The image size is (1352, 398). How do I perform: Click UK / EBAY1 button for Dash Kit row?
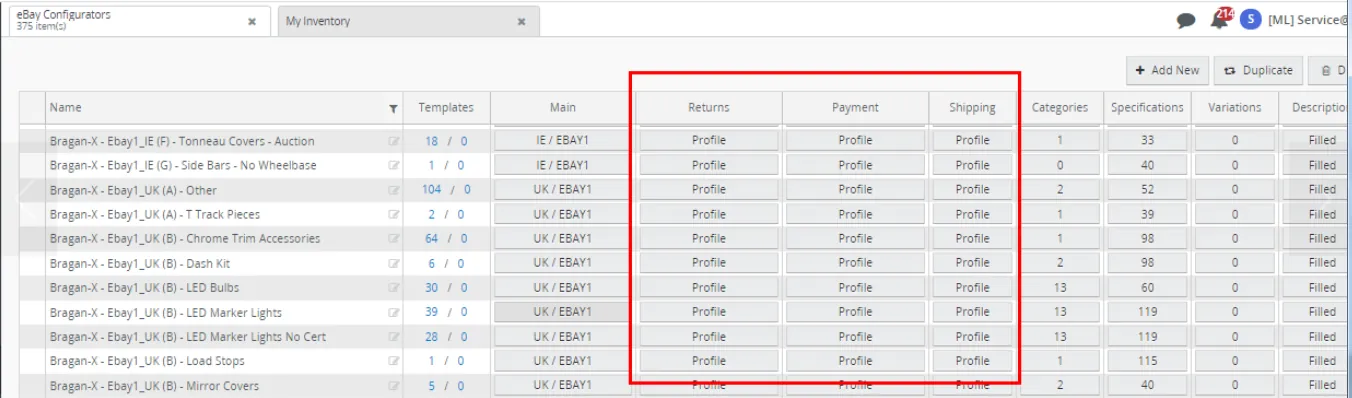563,262
